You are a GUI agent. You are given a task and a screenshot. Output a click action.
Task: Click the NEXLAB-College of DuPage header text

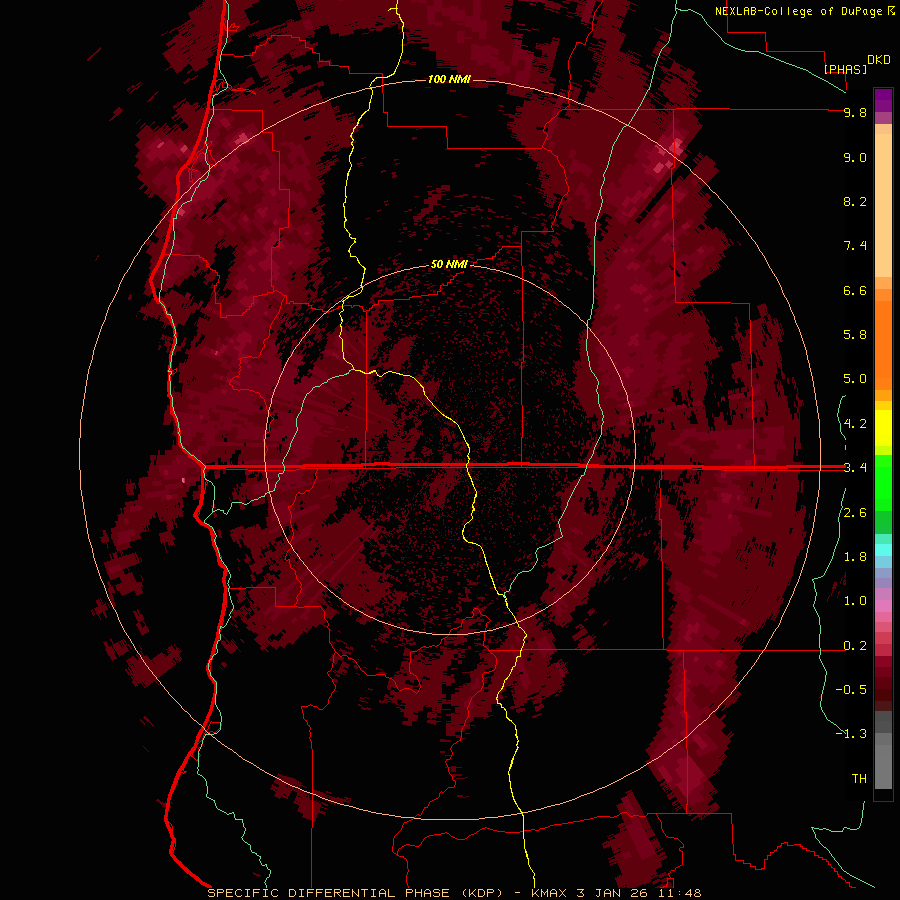coord(798,11)
